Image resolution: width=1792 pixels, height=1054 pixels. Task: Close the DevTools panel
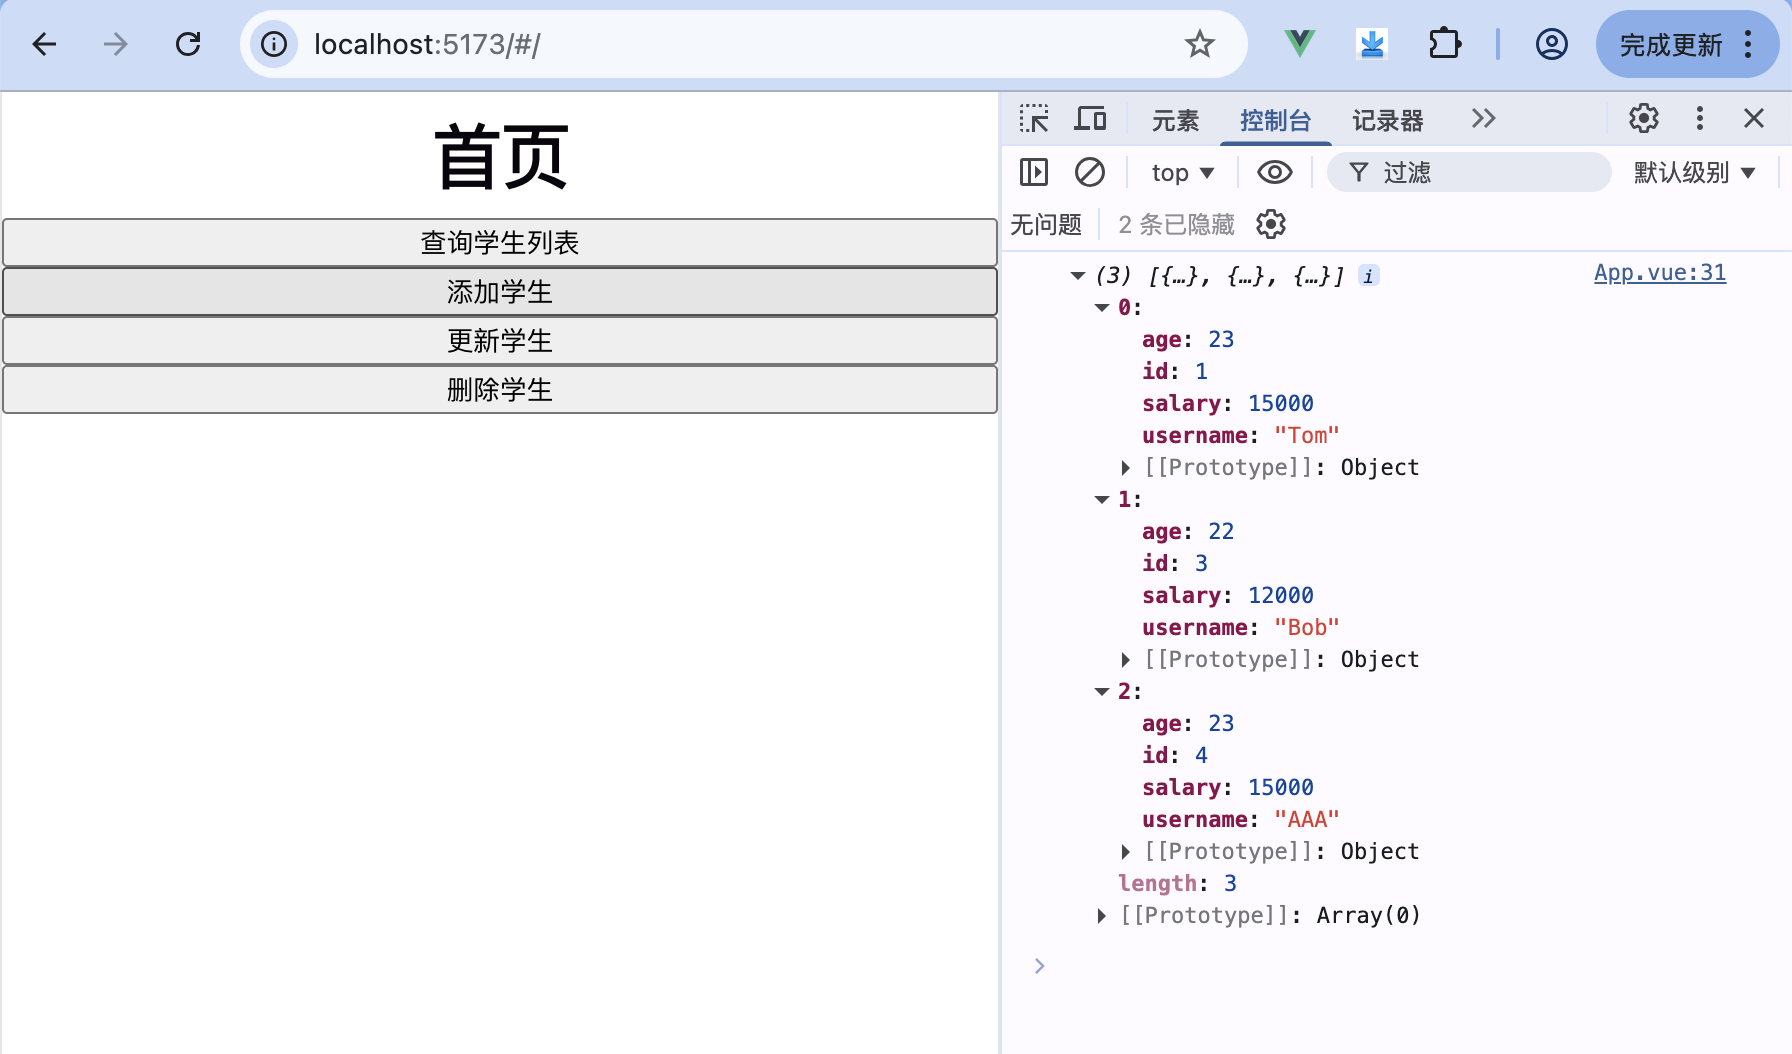pyautogui.click(x=1753, y=119)
